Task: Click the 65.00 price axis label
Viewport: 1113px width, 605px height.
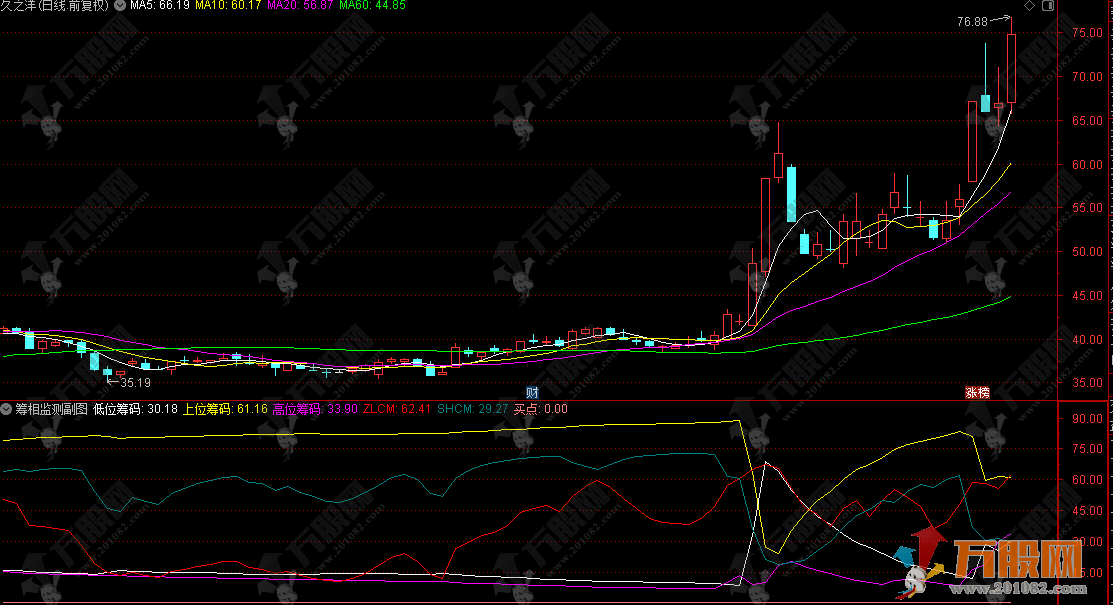Action: pos(1087,121)
